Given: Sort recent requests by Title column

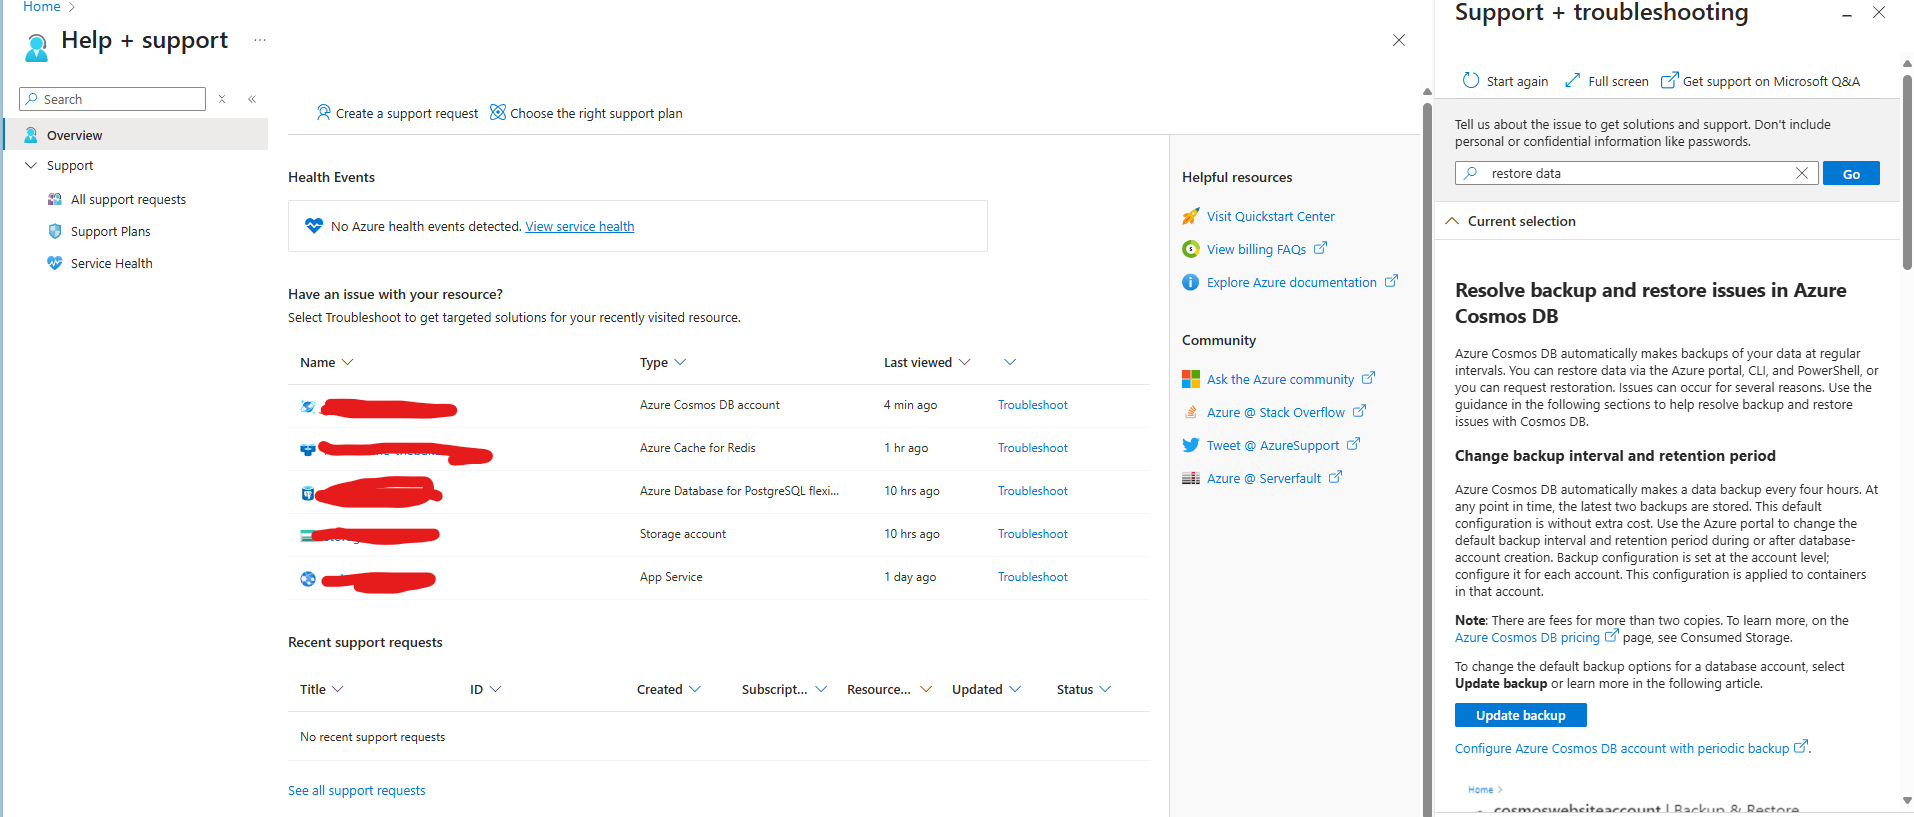Looking at the screenshot, I should click(321, 689).
